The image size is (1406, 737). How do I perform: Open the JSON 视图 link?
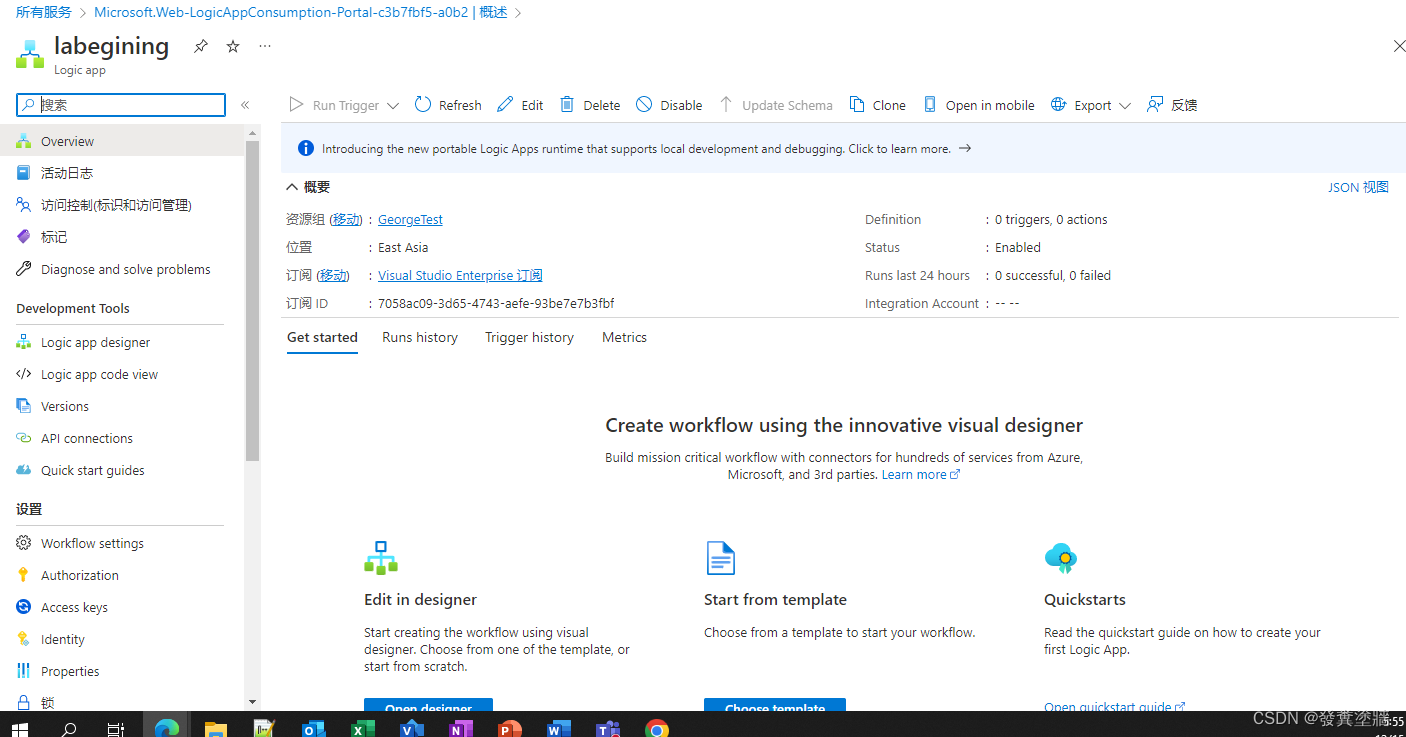click(x=1358, y=187)
